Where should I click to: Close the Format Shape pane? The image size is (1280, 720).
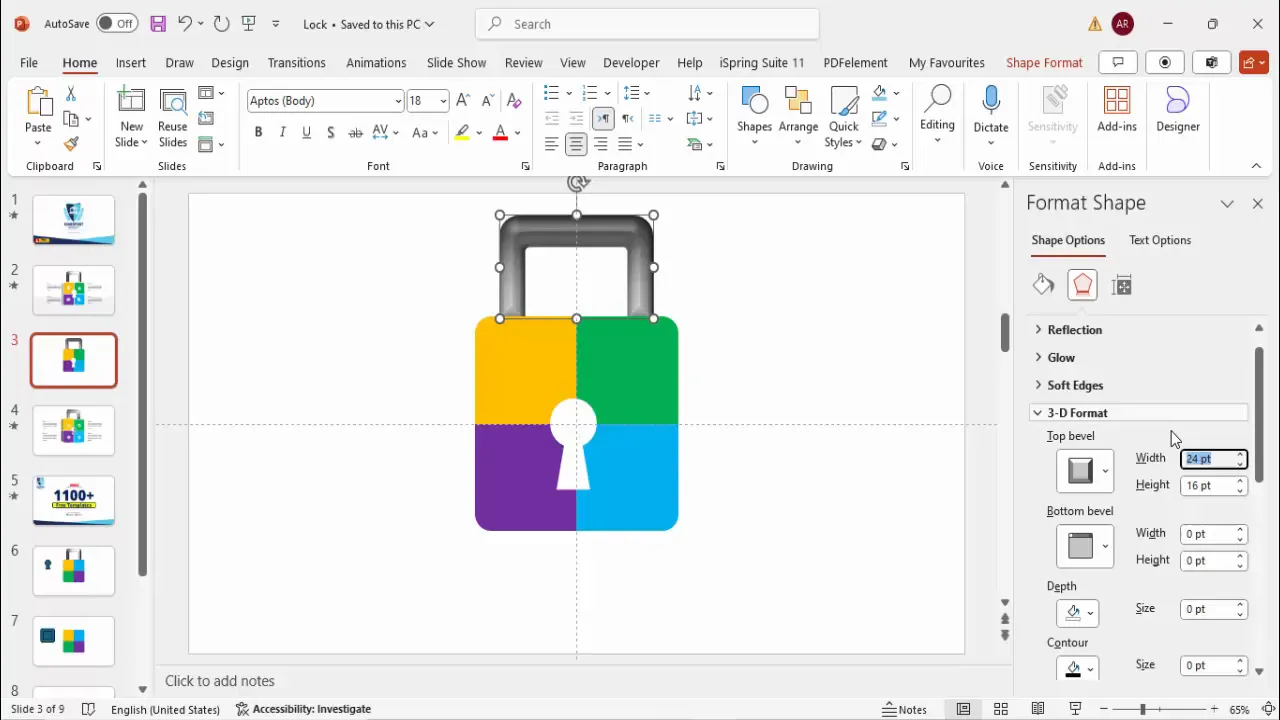pos(1258,203)
